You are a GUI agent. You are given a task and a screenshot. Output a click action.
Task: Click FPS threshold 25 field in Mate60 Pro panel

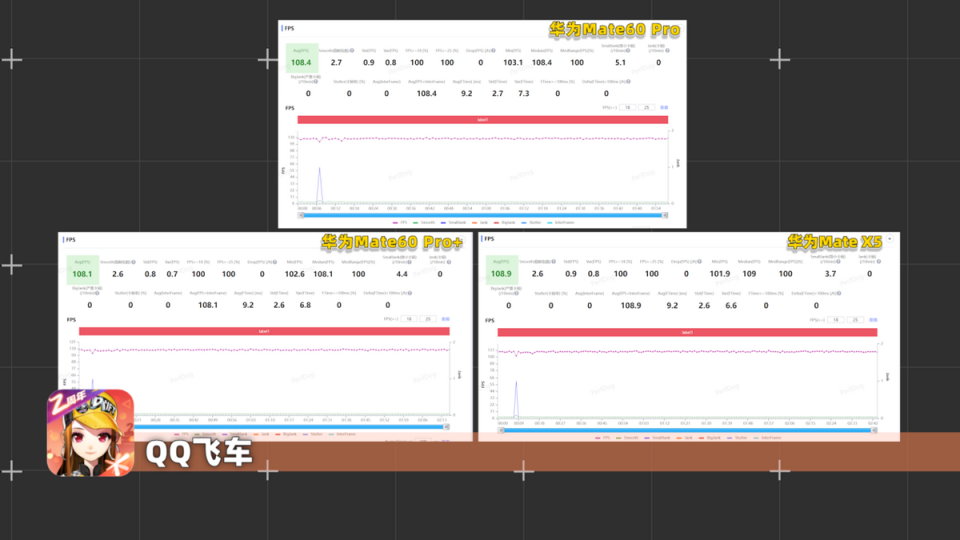tap(647, 108)
